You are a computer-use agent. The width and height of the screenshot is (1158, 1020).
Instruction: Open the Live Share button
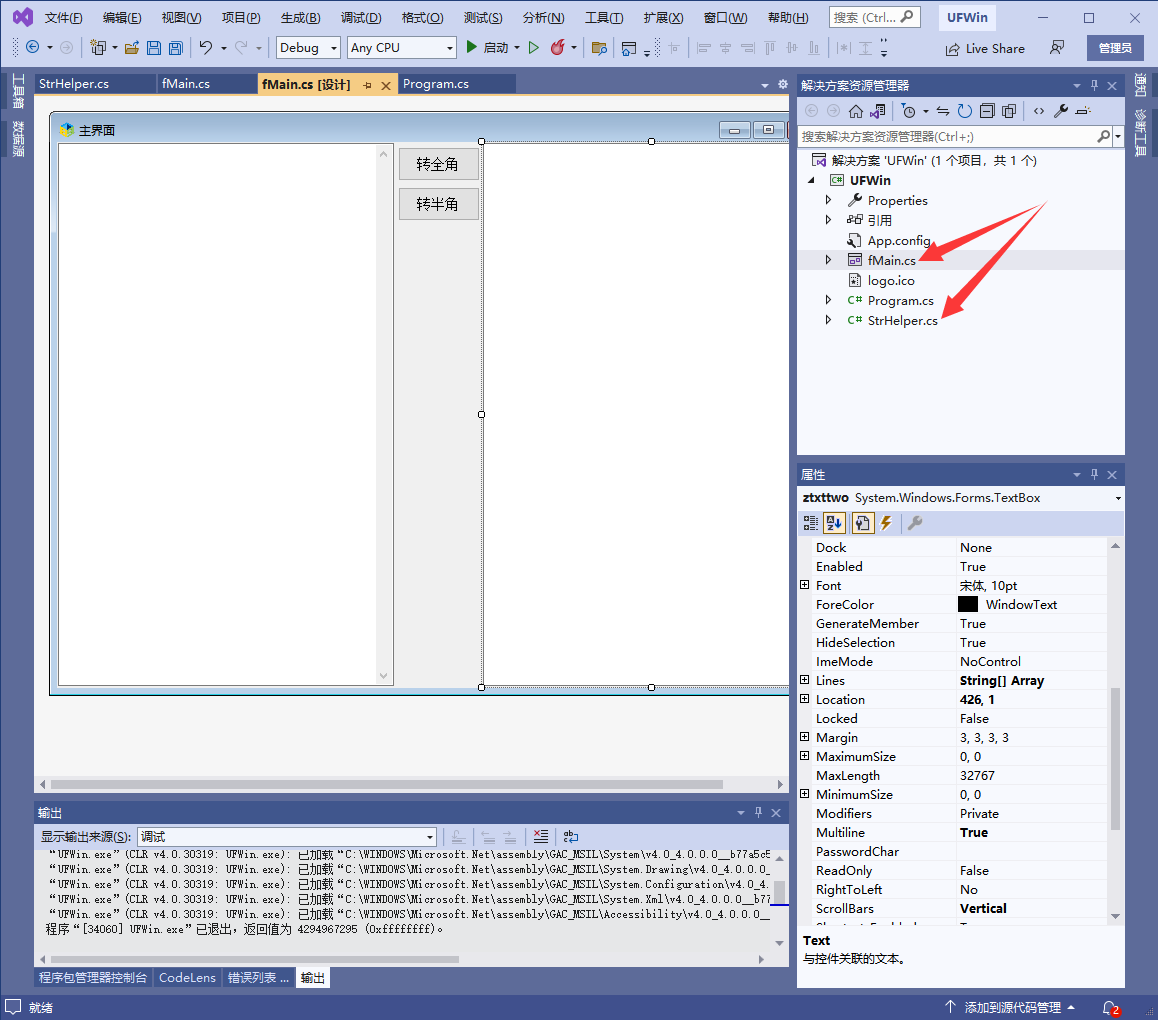(984, 49)
